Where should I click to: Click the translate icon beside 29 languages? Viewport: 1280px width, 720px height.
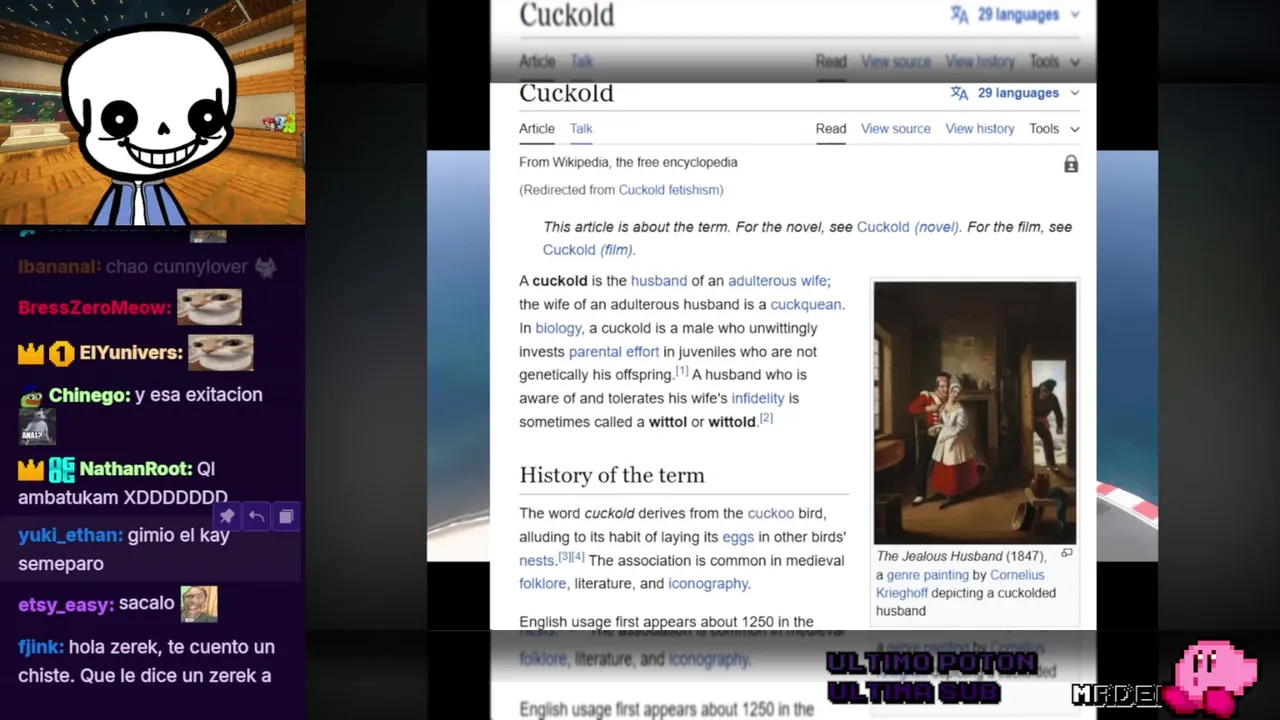(x=959, y=93)
